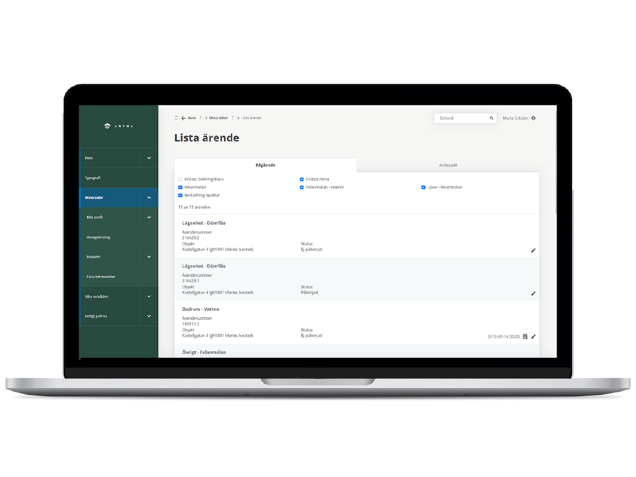The width and height of the screenshot is (636, 477).
Task: Go to Hem via the breadcrumb
Action: [x=191, y=118]
